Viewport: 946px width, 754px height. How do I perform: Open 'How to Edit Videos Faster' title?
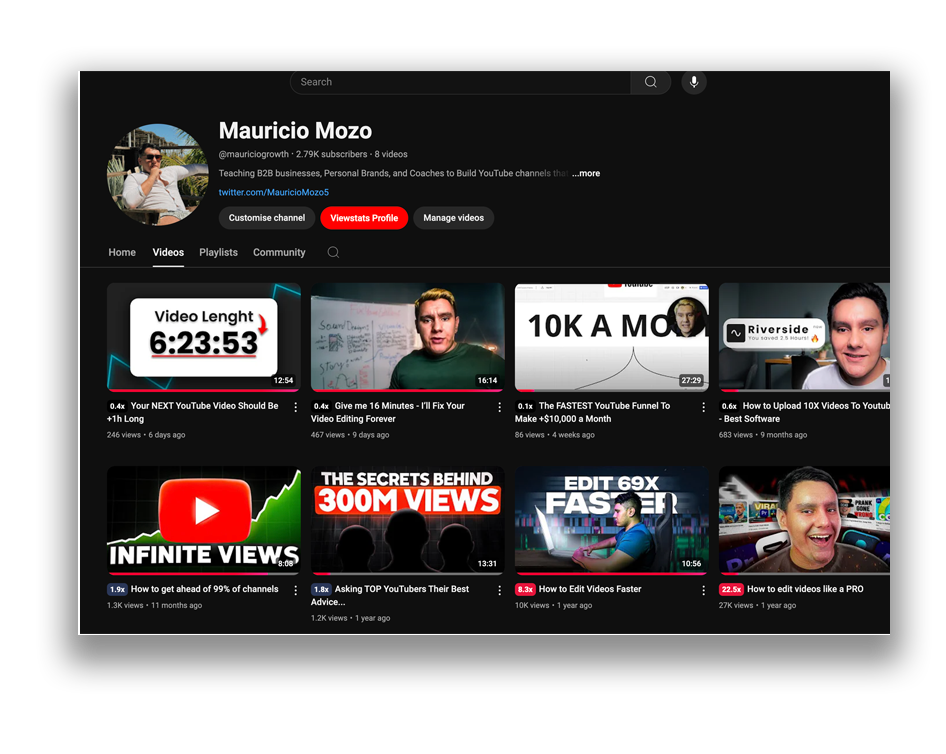[x=590, y=589]
